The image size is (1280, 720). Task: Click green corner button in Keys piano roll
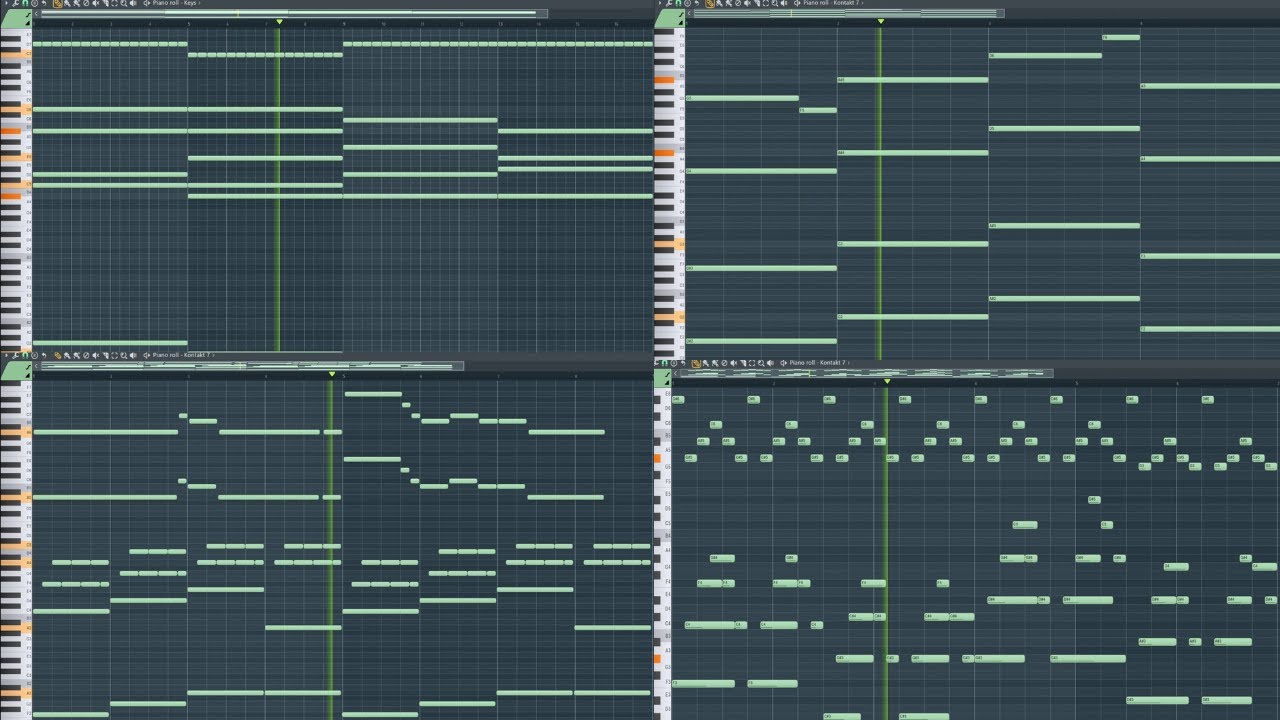click(16, 19)
